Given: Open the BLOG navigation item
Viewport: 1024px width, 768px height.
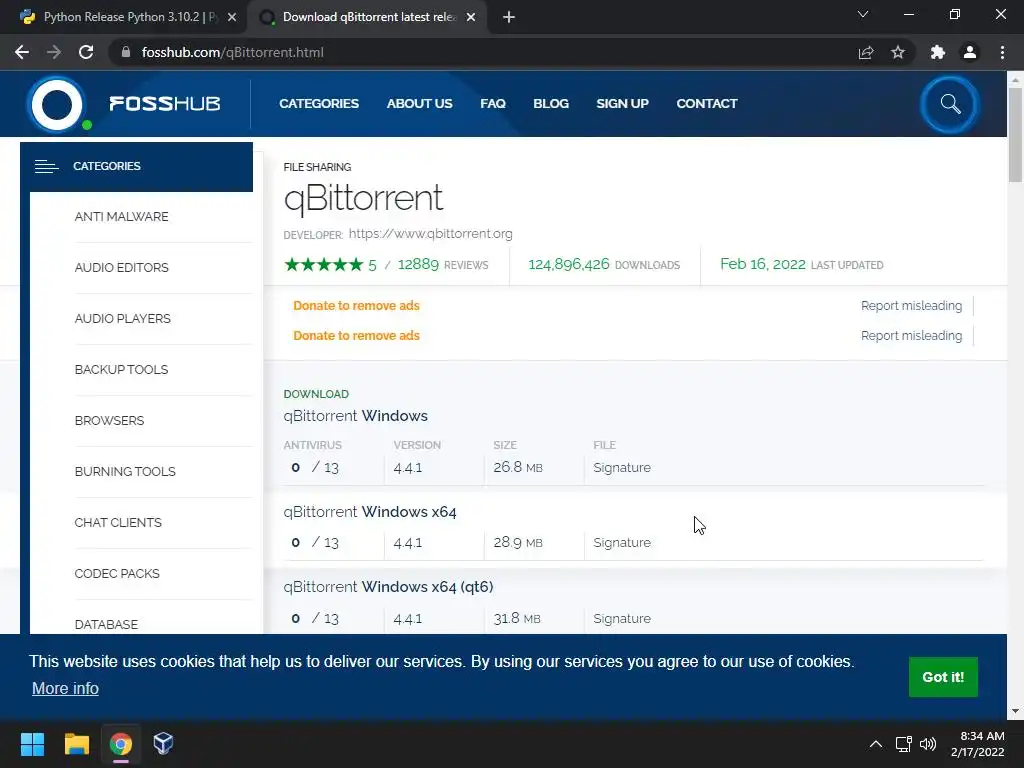Looking at the screenshot, I should pyautogui.click(x=551, y=104).
